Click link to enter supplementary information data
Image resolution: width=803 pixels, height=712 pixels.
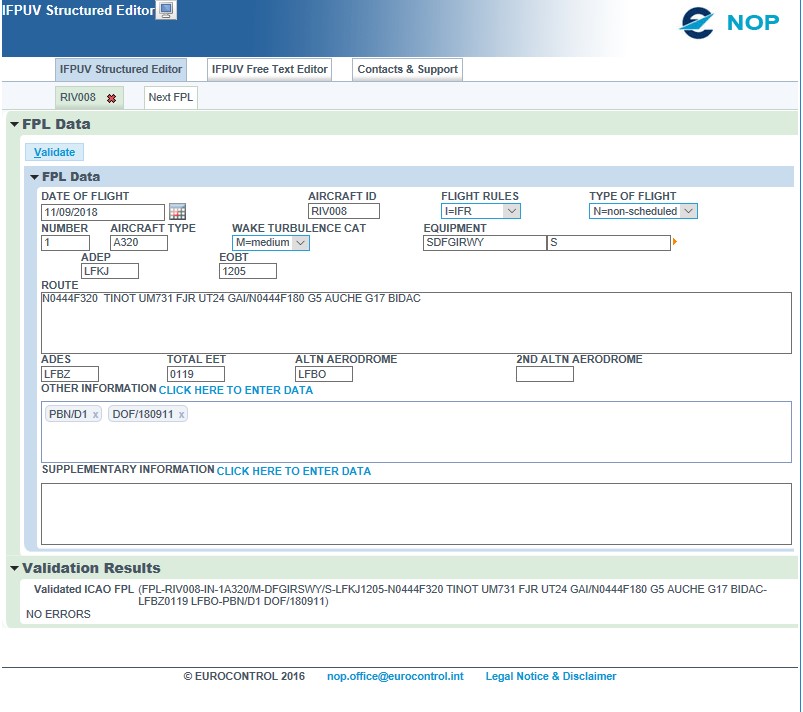pyautogui.click(x=293, y=471)
